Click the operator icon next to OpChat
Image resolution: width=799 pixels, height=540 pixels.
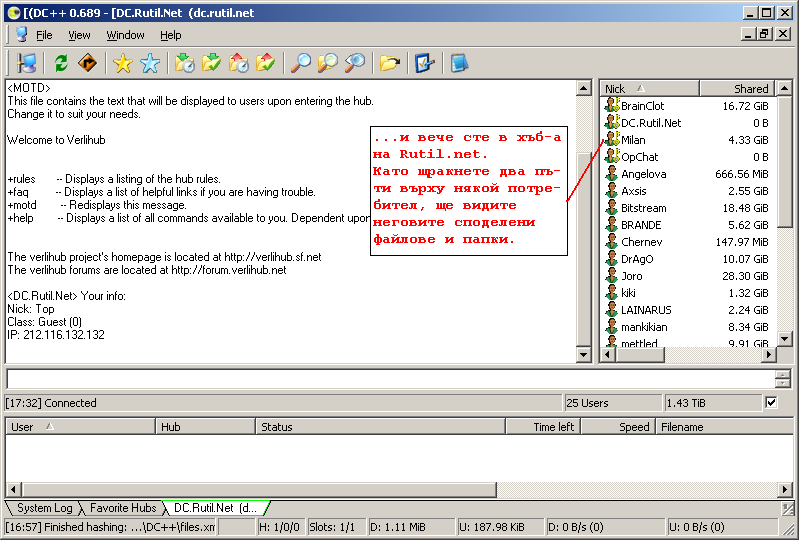(x=611, y=156)
